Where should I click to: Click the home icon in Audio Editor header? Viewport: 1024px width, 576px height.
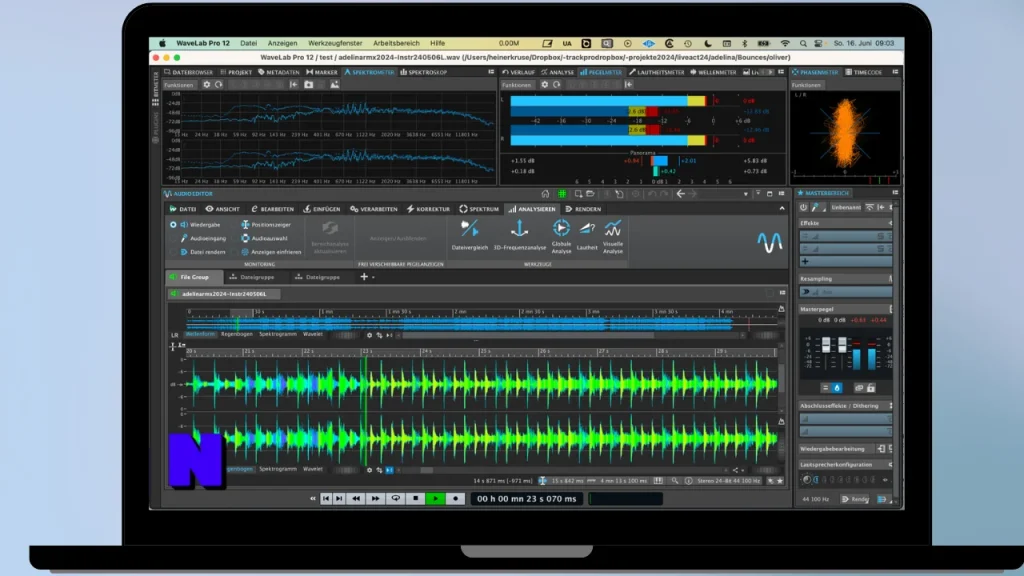[545, 194]
